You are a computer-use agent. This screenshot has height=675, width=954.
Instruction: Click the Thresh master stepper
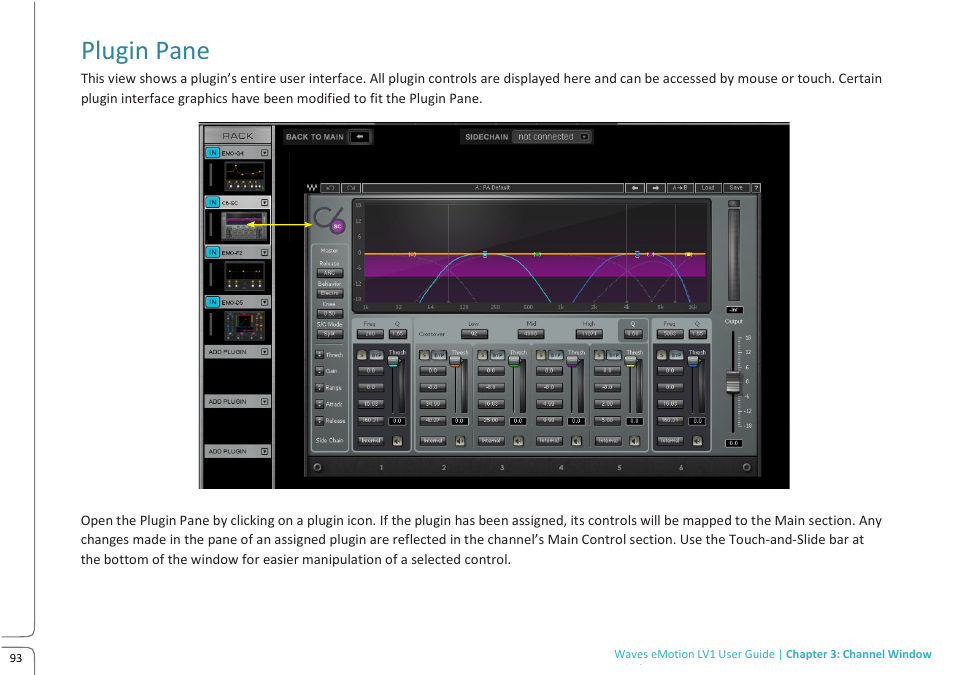point(319,354)
